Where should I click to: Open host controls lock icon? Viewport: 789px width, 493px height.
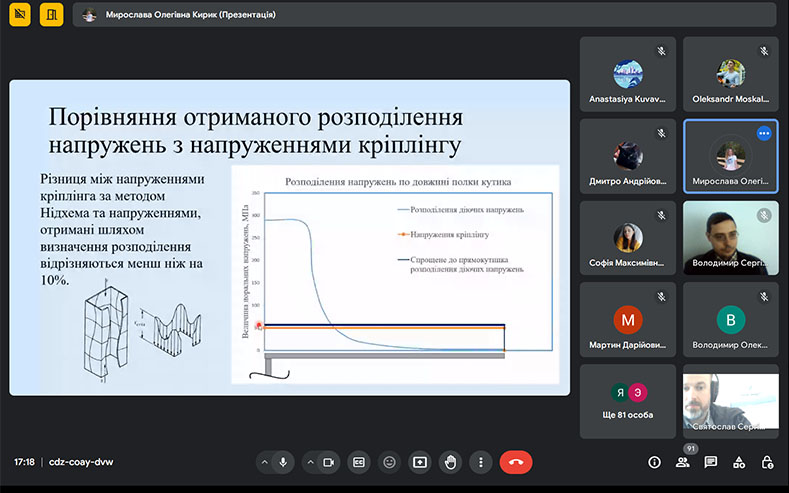(x=767, y=462)
